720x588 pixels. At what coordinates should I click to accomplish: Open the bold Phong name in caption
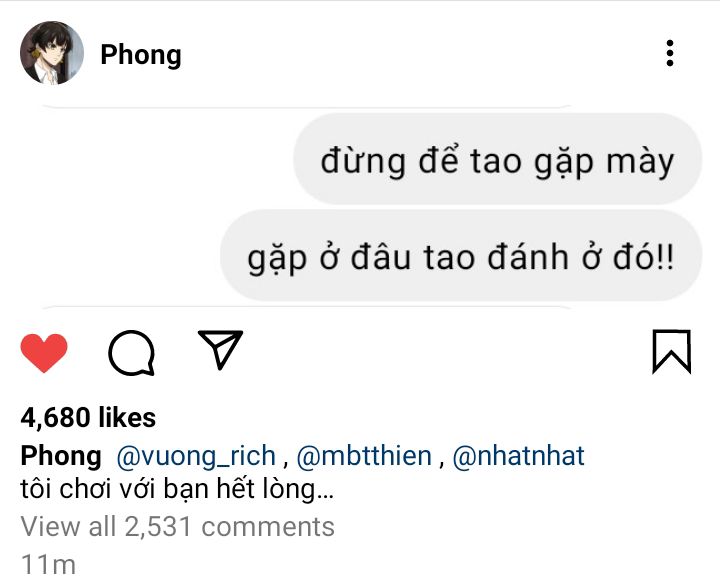[61, 456]
